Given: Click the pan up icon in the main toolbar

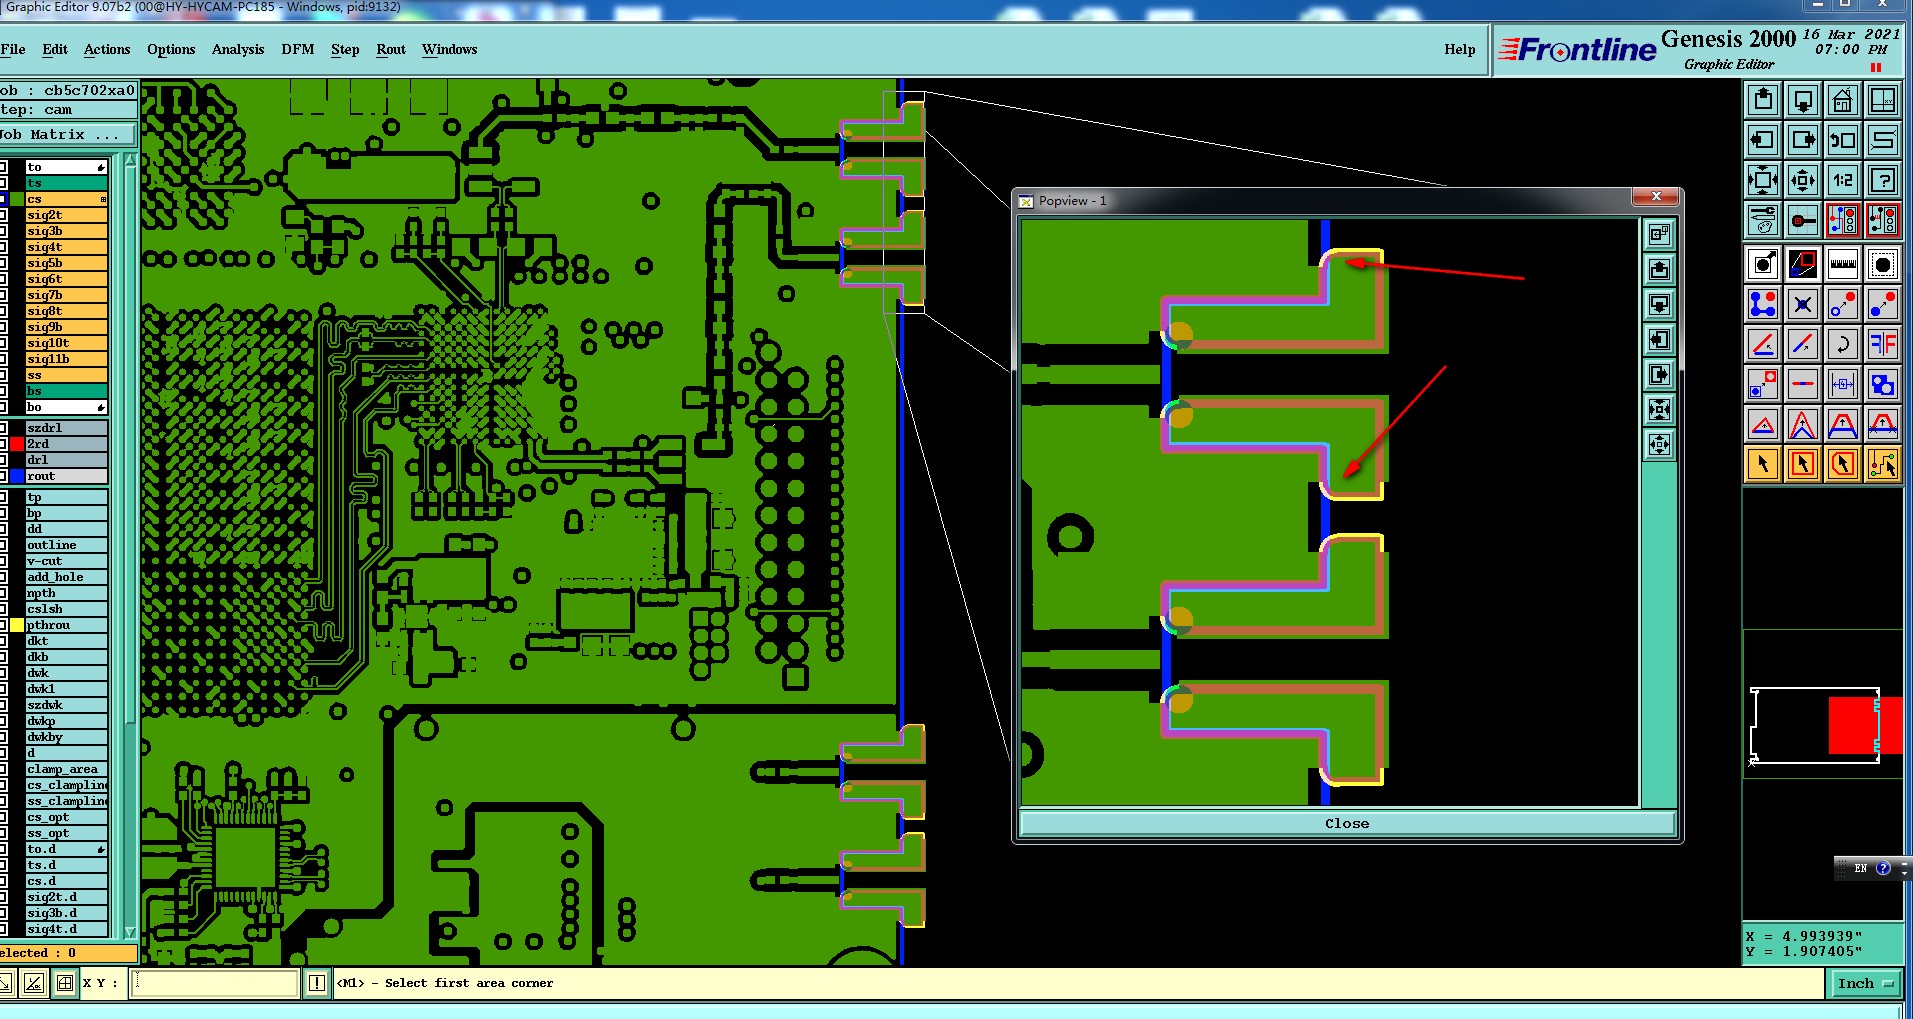Looking at the screenshot, I should (x=1763, y=100).
